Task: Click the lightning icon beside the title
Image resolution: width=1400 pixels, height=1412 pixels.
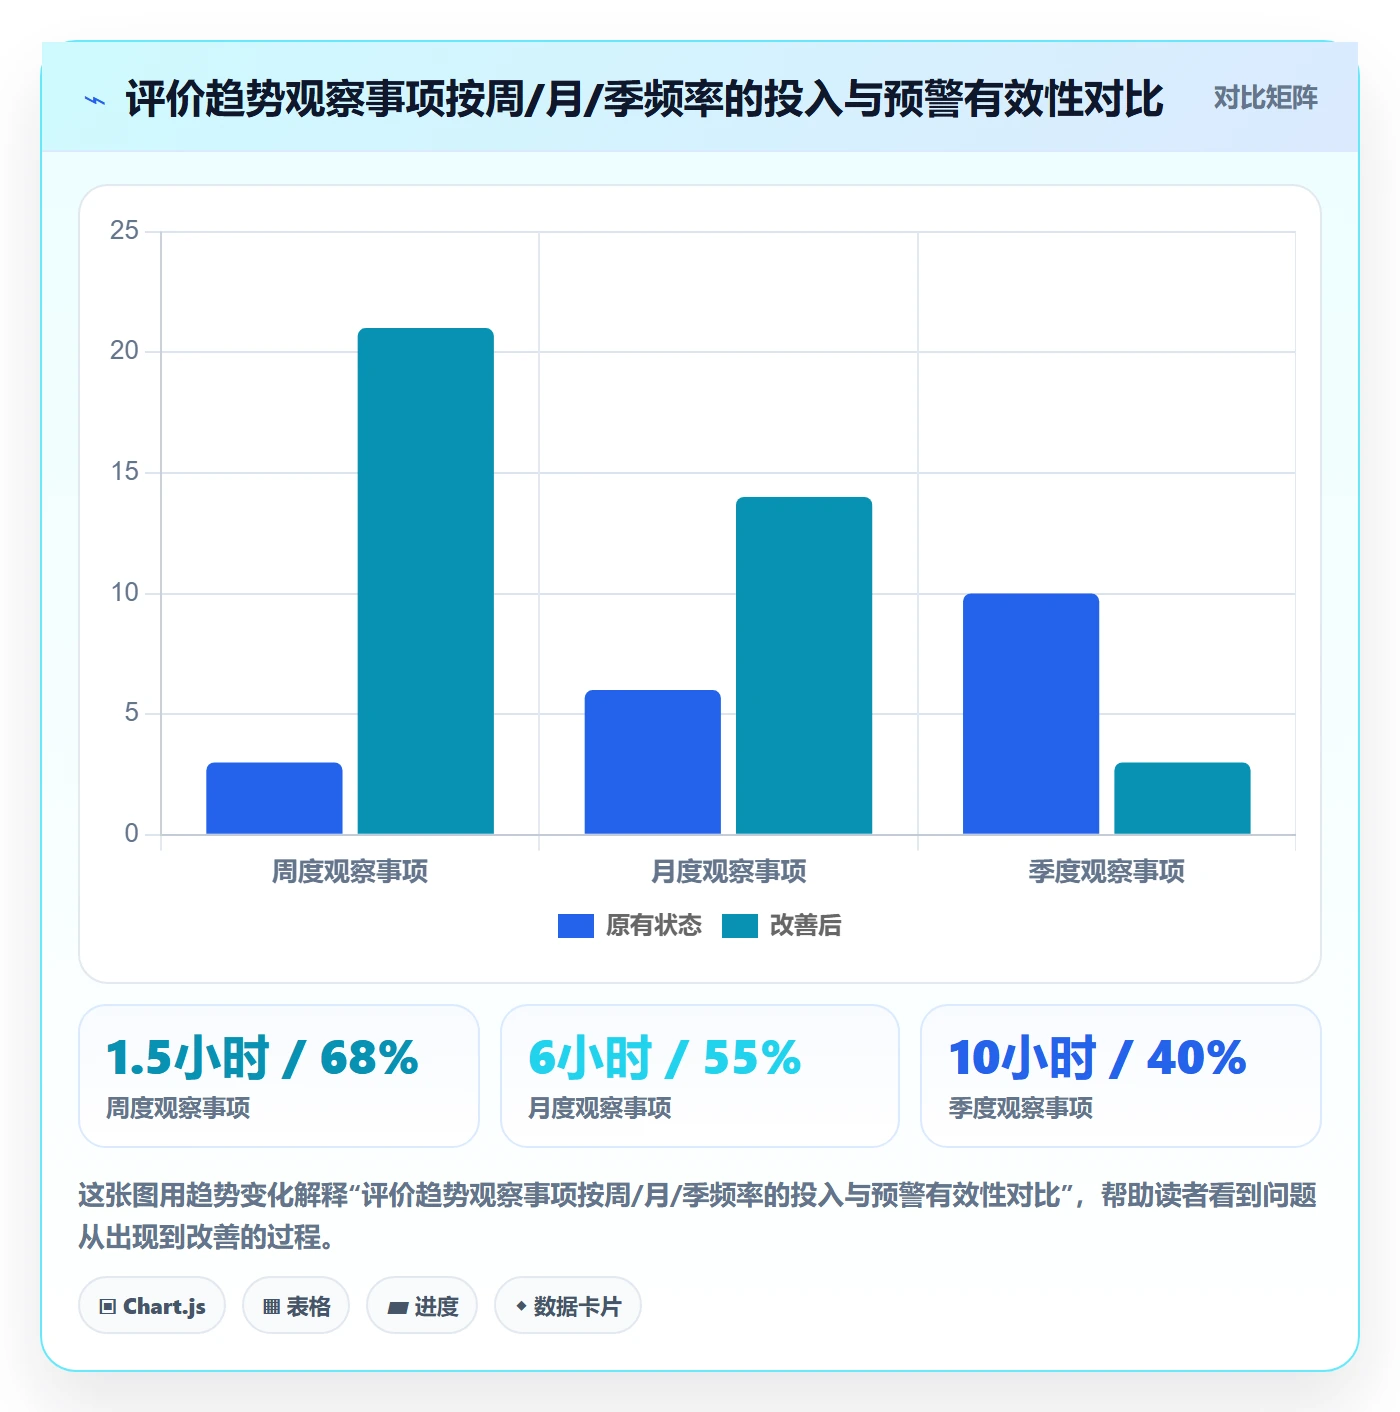Action: pyautogui.click(x=95, y=100)
